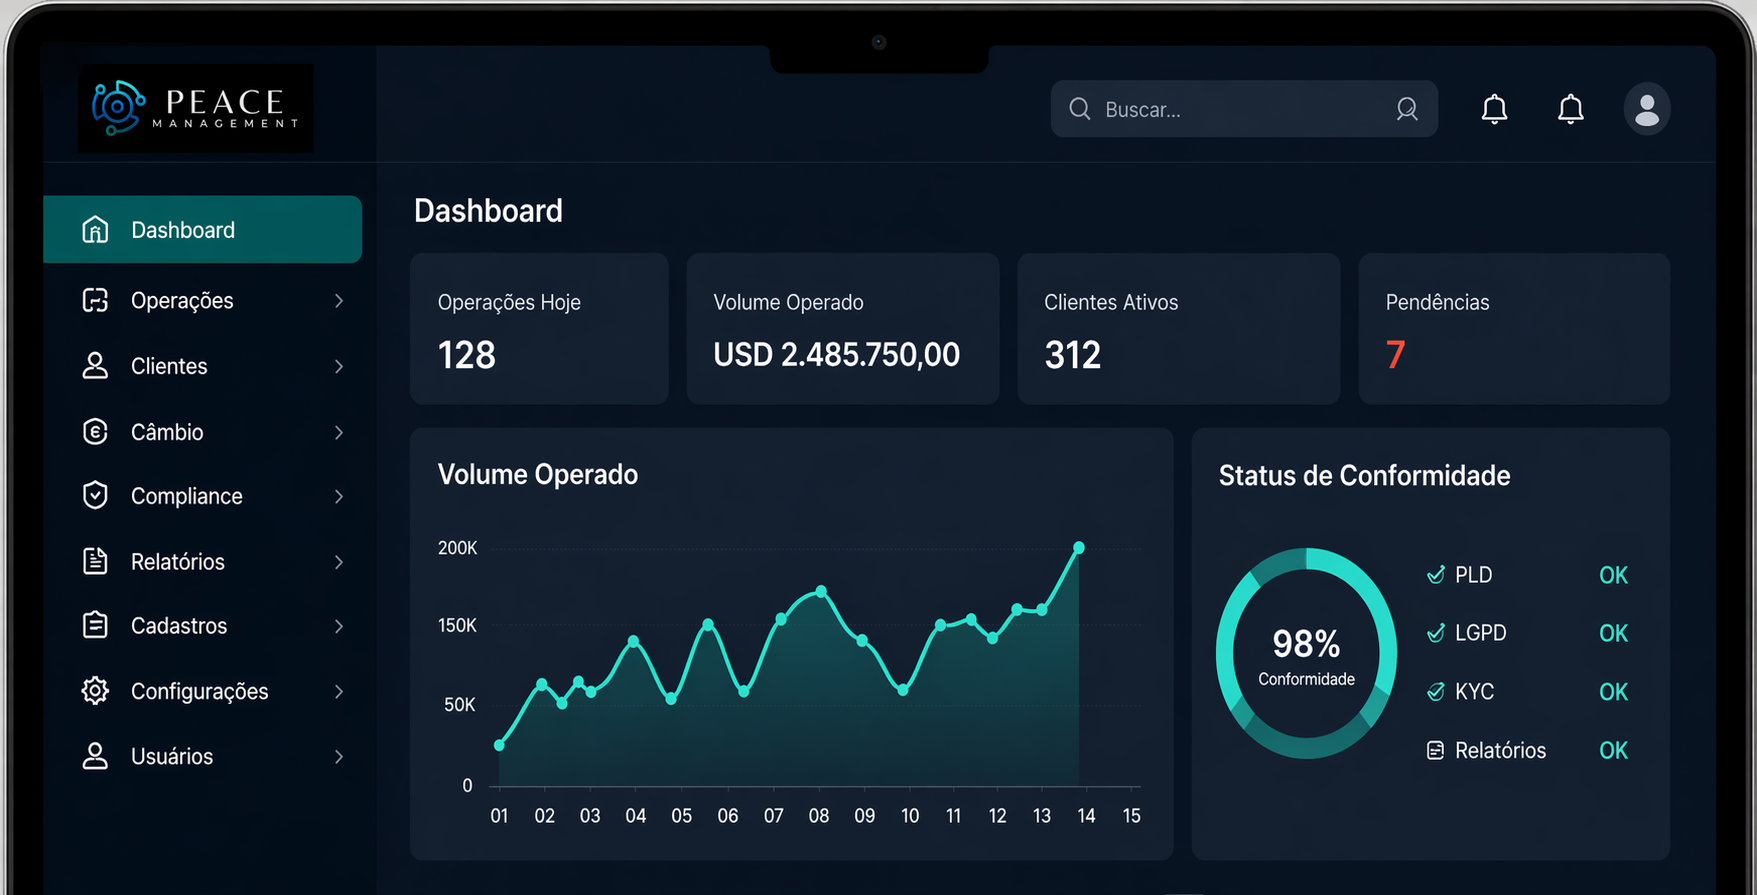Open the Cadastros menu item
The width and height of the screenshot is (1757, 895).
coord(179,626)
